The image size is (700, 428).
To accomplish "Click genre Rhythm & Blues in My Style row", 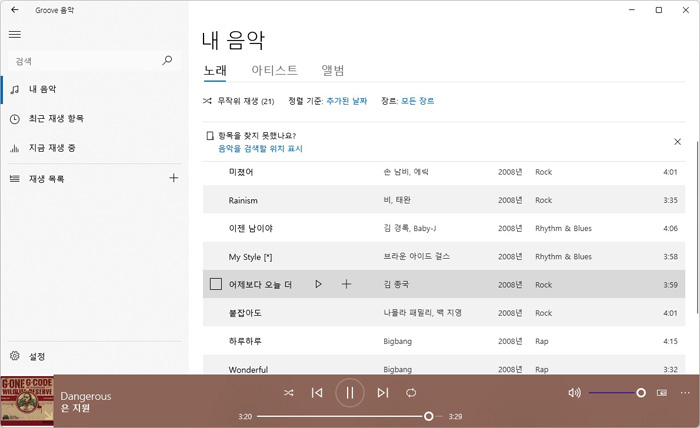I will click(x=563, y=256).
